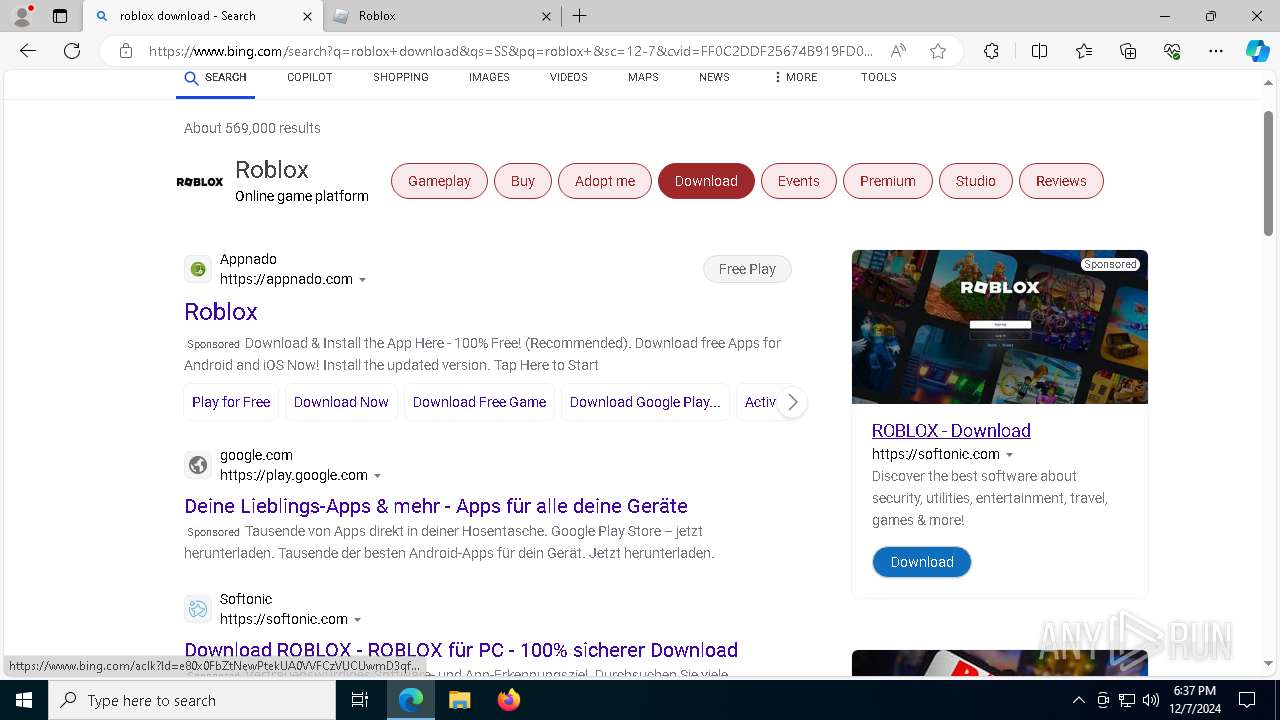Switch to the NEWS tab
1280x720 pixels.
coord(714,78)
